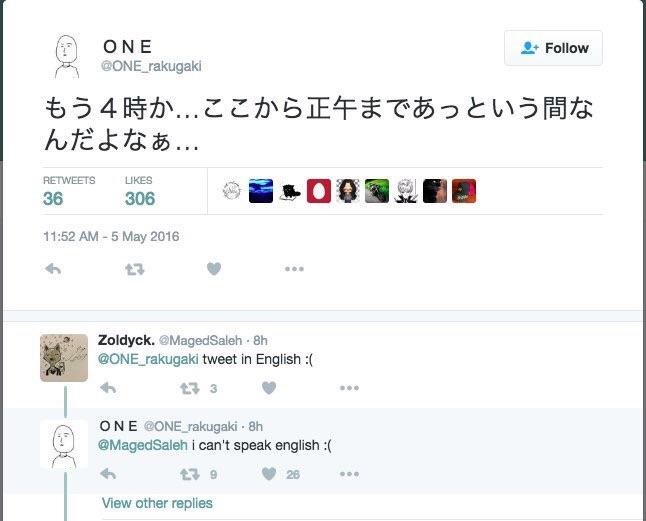Reply to Zoldyck's tweet

[x=108, y=388]
